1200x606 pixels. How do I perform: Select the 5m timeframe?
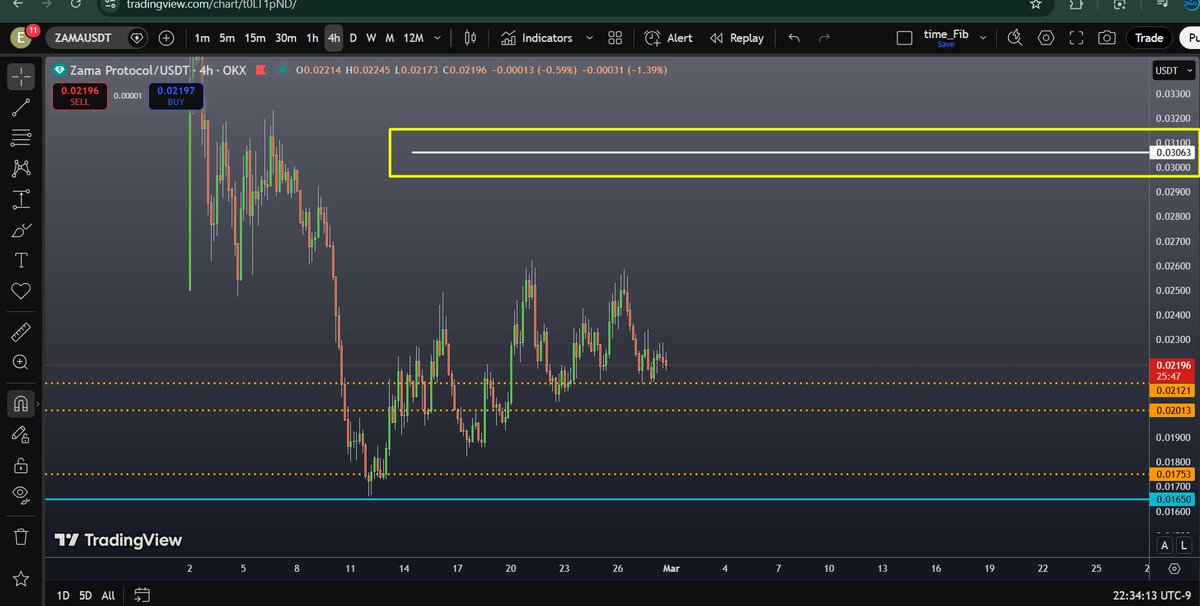tap(227, 38)
